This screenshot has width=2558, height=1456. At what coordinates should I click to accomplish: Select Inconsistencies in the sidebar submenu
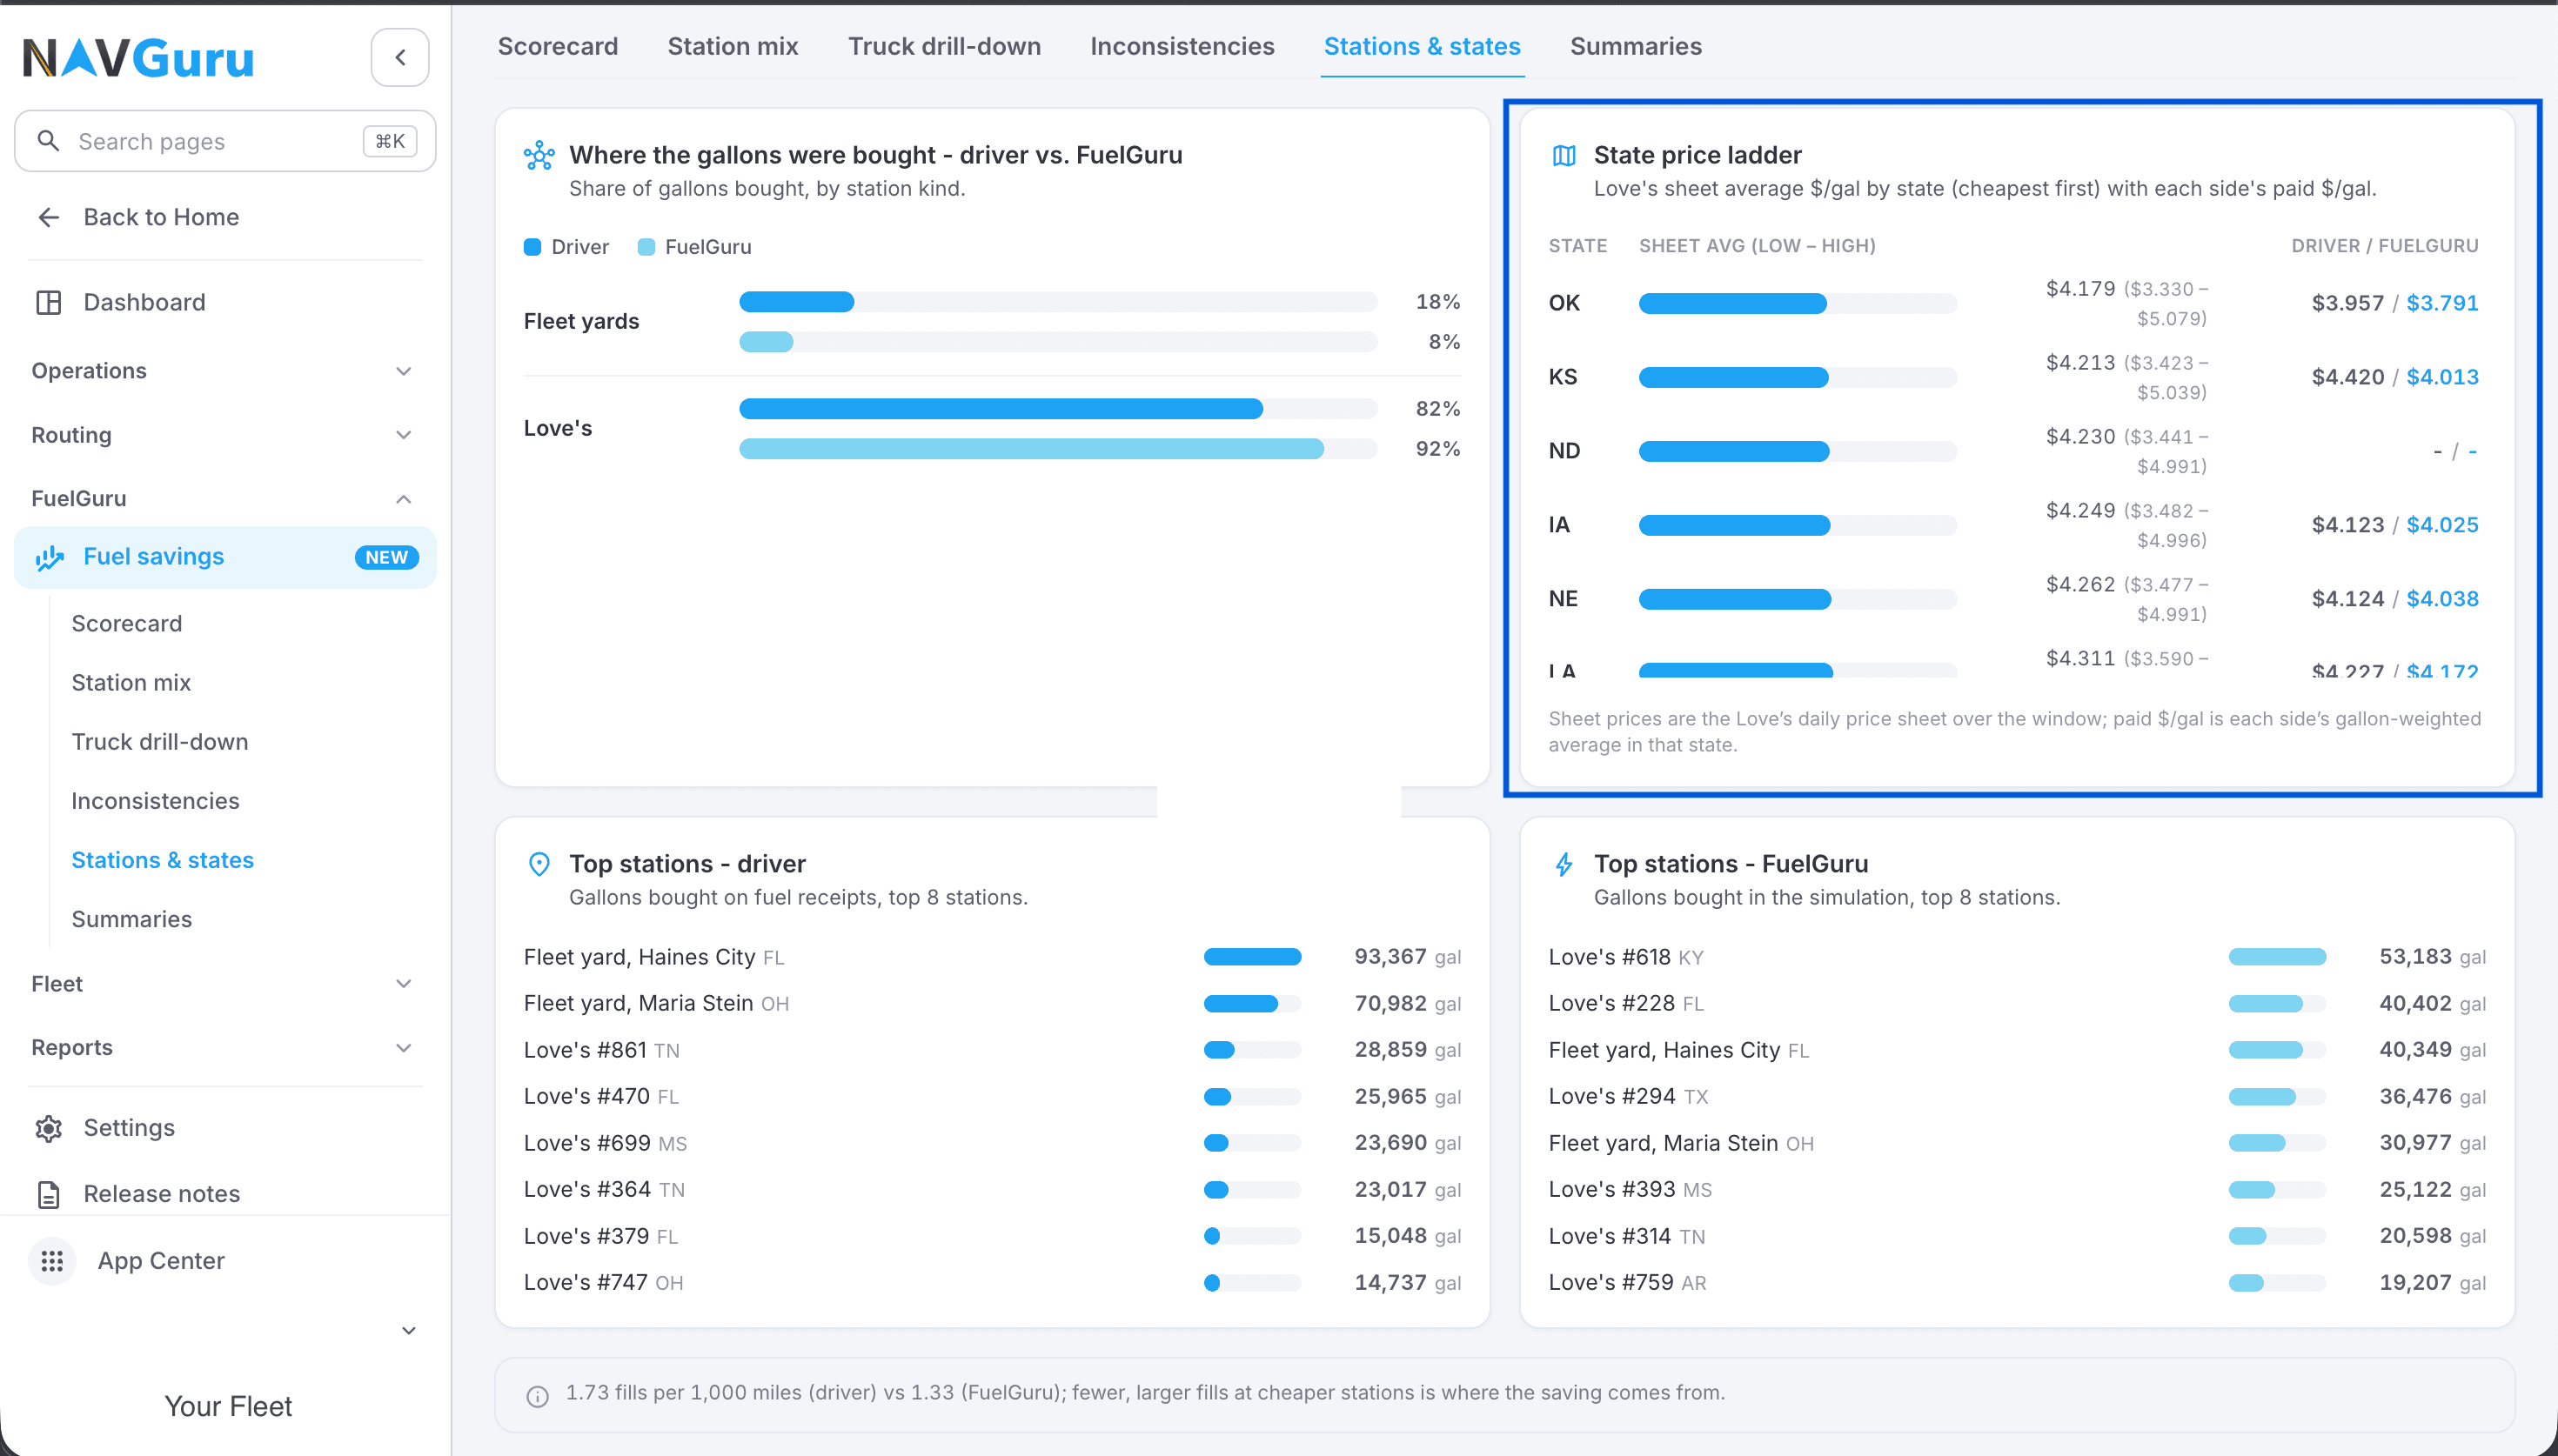pos(155,801)
